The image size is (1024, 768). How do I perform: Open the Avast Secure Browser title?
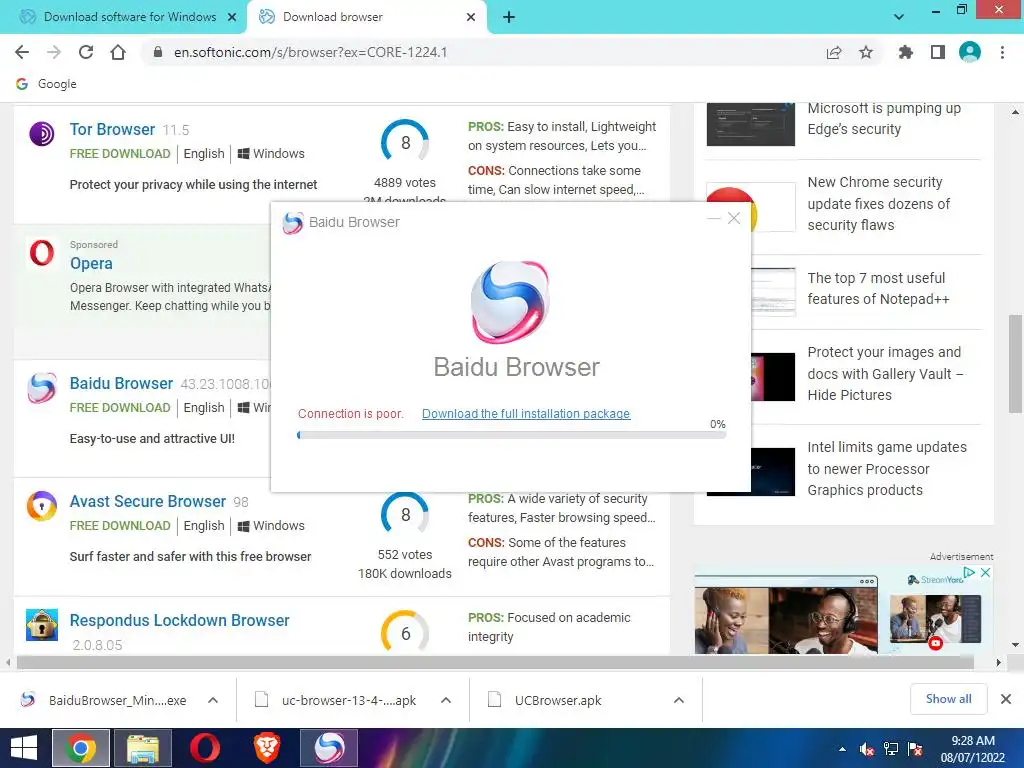pos(148,501)
